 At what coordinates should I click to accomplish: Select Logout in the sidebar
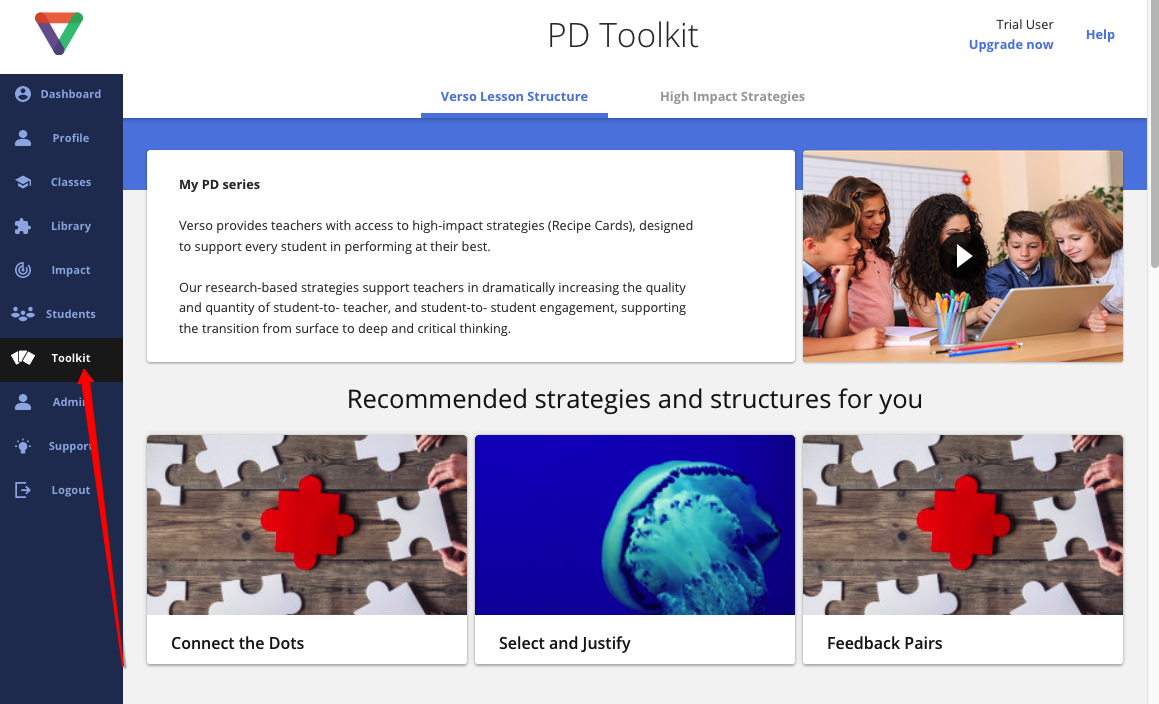[x=61, y=490]
